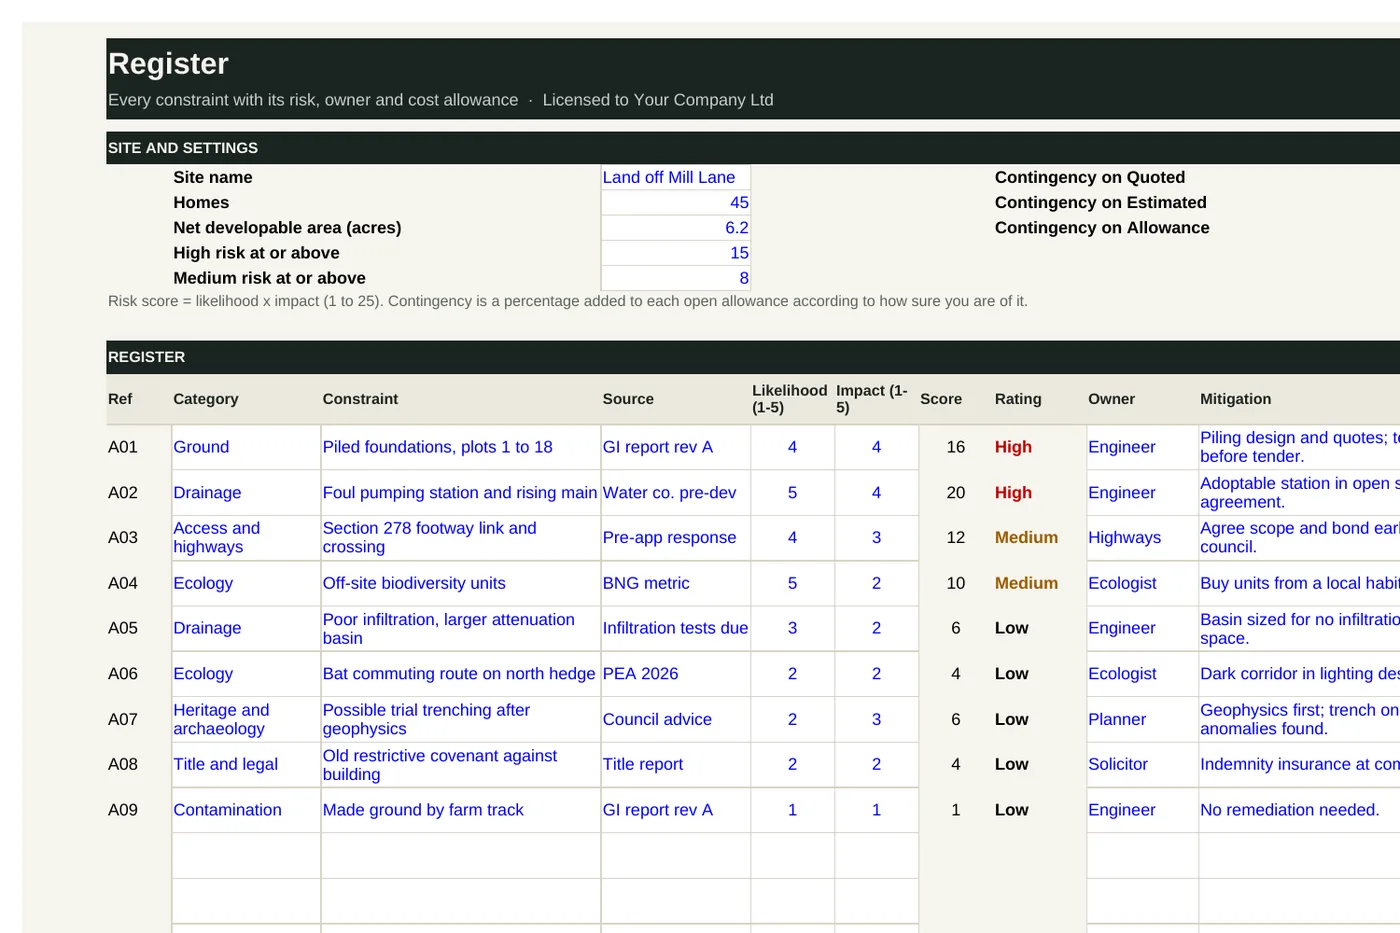This screenshot has height=933, width=1400.
Task: Select the "Title report" source cell
Action: point(676,765)
